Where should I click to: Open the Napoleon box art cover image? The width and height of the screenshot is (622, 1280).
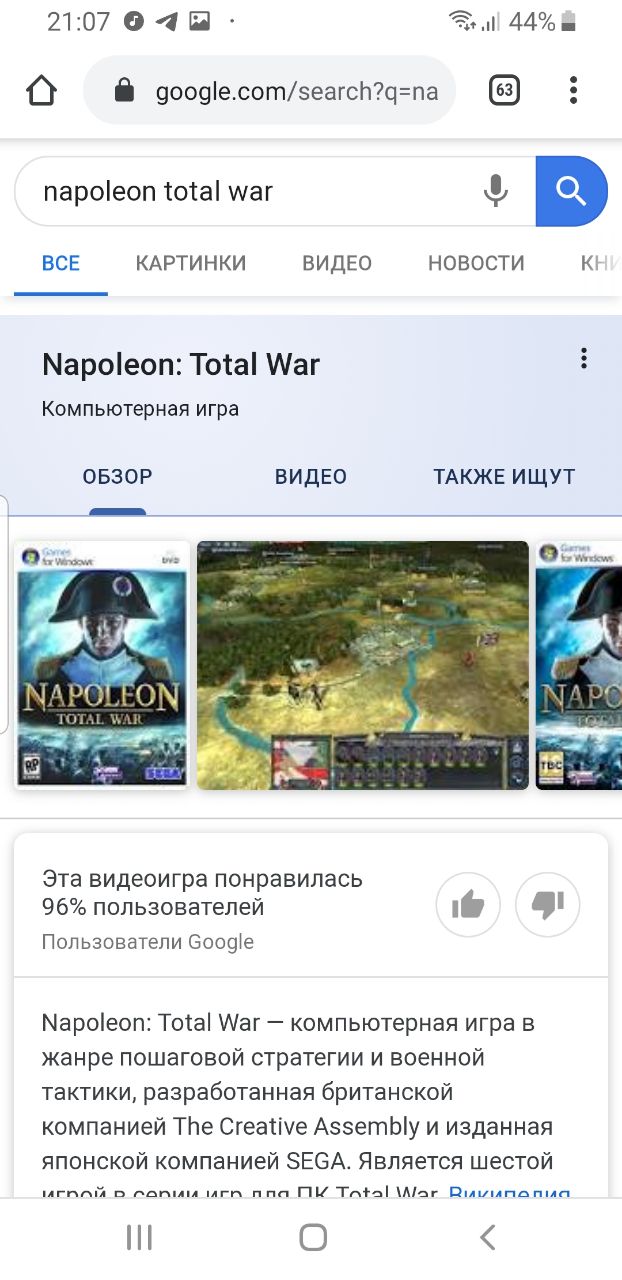click(102, 665)
